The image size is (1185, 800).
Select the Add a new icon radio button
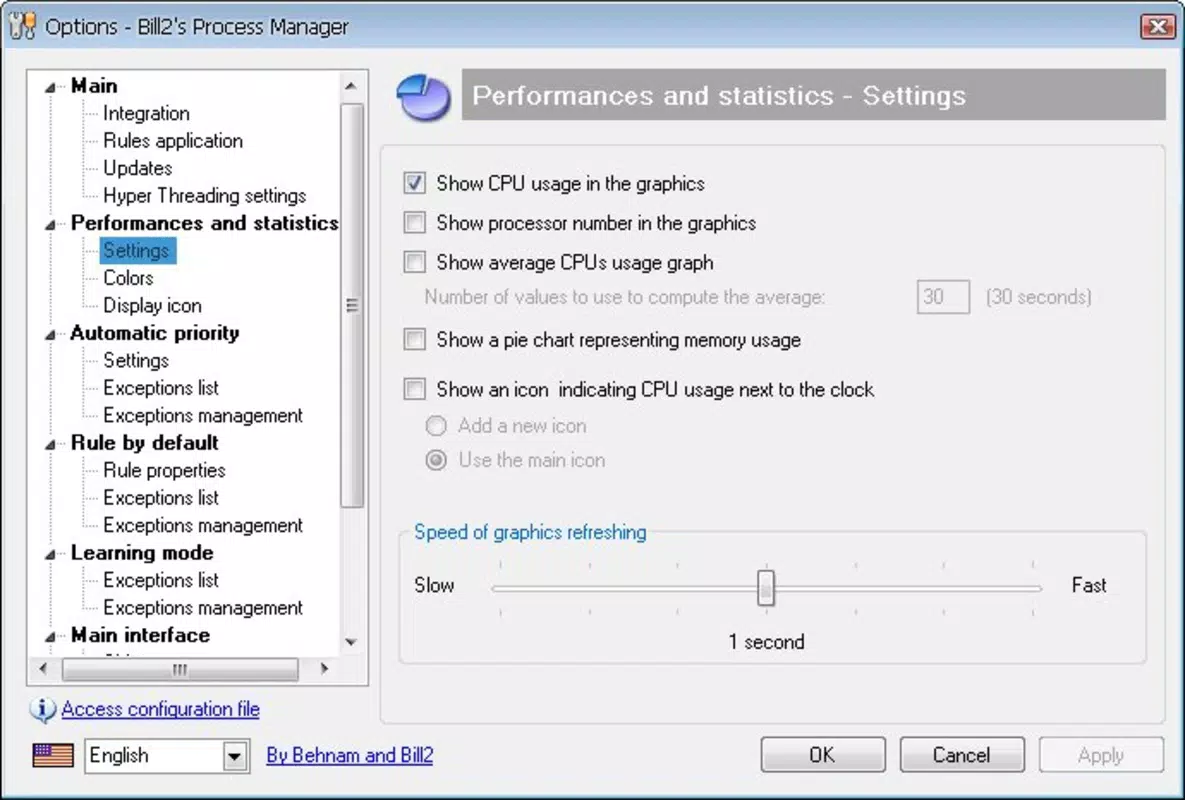click(436, 426)
